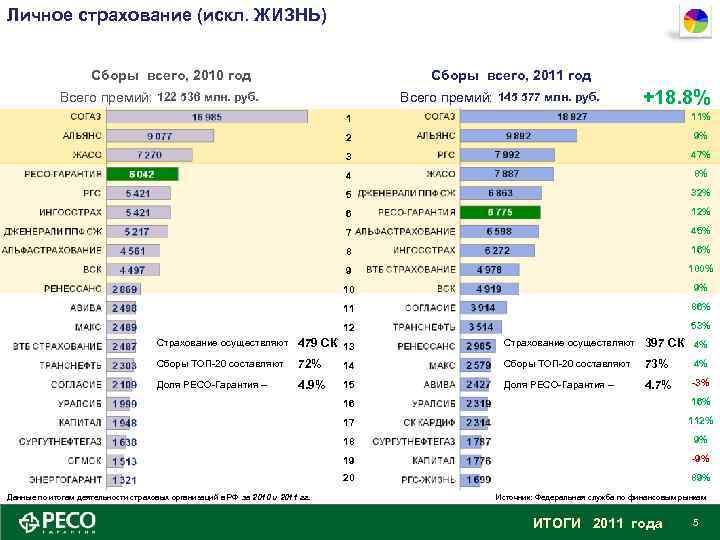Click the УРАЛСИБ value 2 319
Image resolution: width=720 pixels, height=540 pixels.
(478, 404)
